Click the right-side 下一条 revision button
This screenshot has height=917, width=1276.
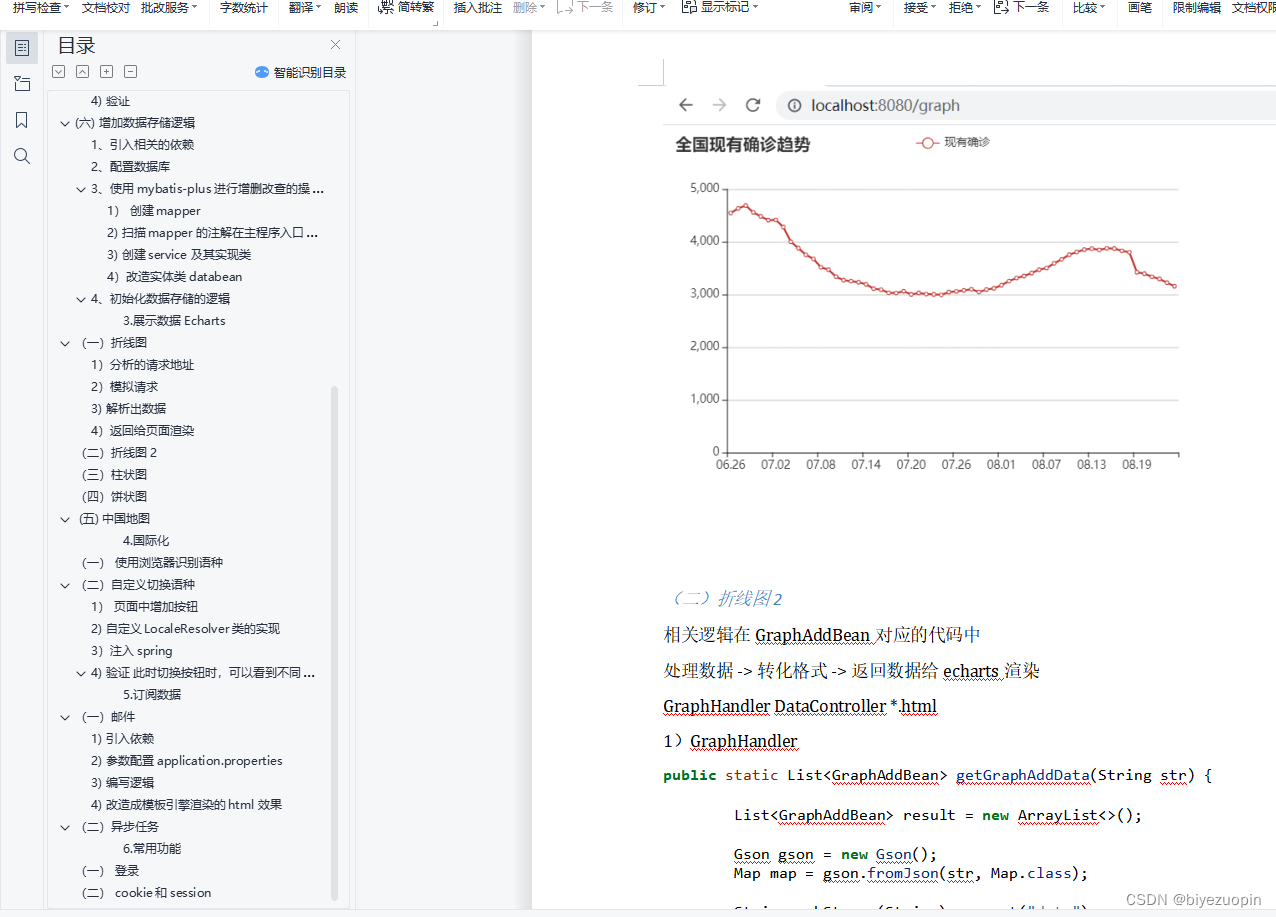[x=1022, y=8]
